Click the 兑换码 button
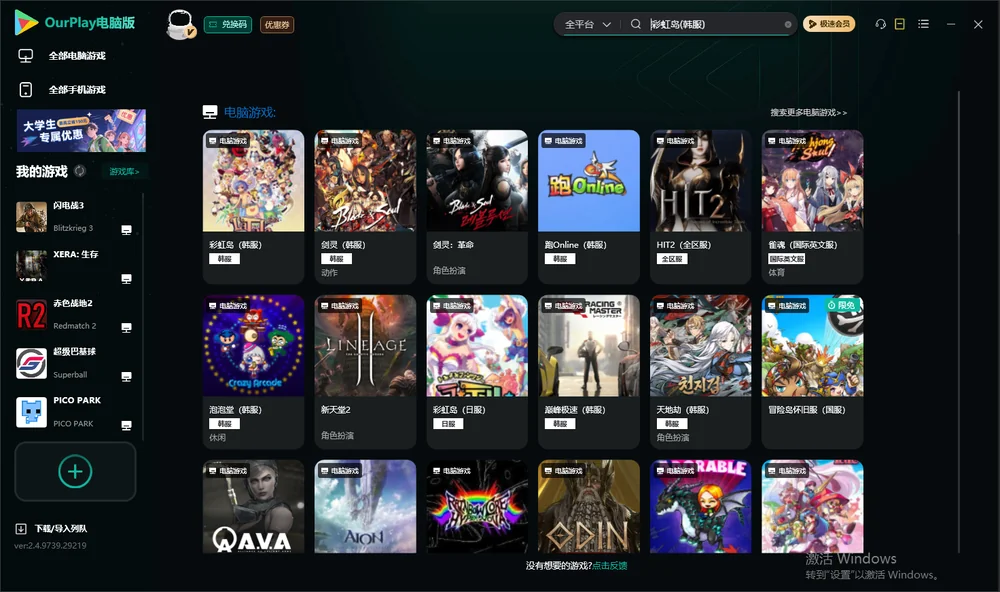 228,25
